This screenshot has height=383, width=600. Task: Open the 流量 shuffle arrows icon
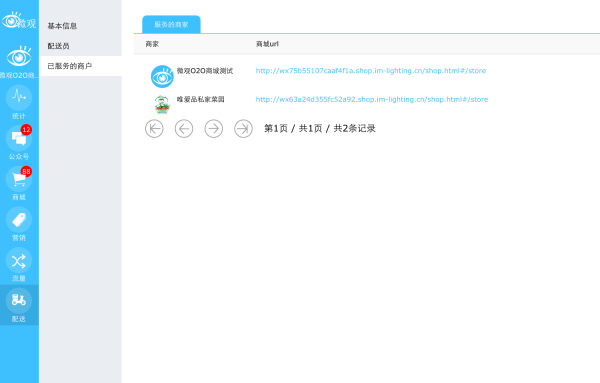click(19, 261)
